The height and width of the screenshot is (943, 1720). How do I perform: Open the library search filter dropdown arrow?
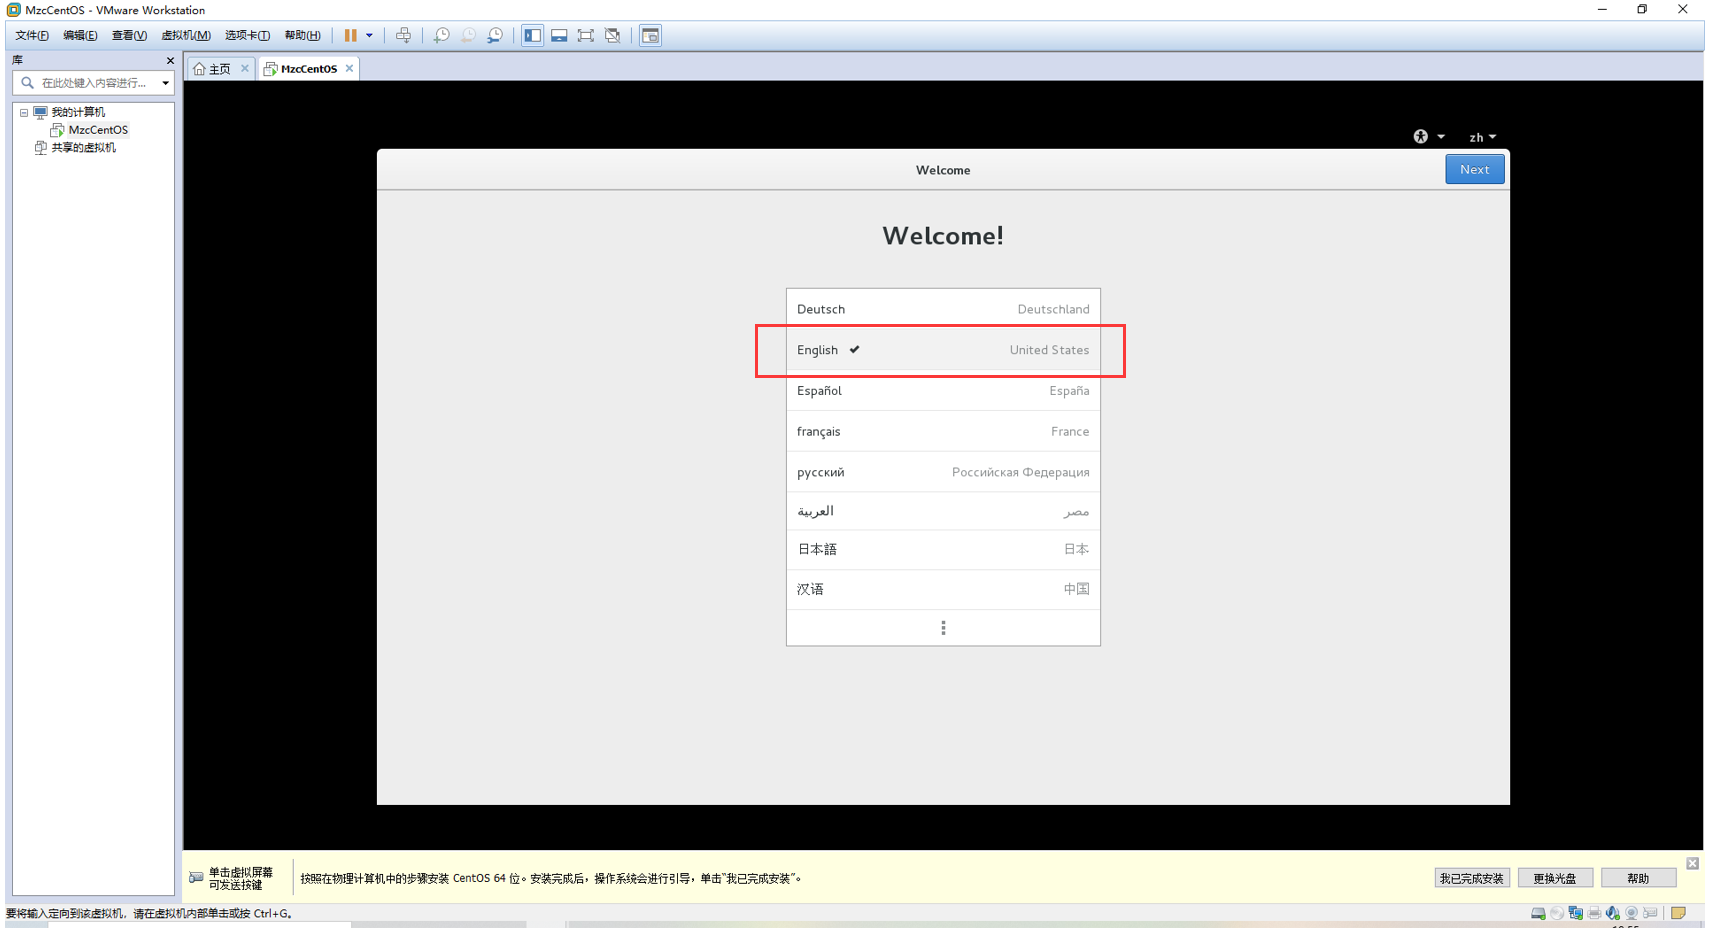point(166,84)
